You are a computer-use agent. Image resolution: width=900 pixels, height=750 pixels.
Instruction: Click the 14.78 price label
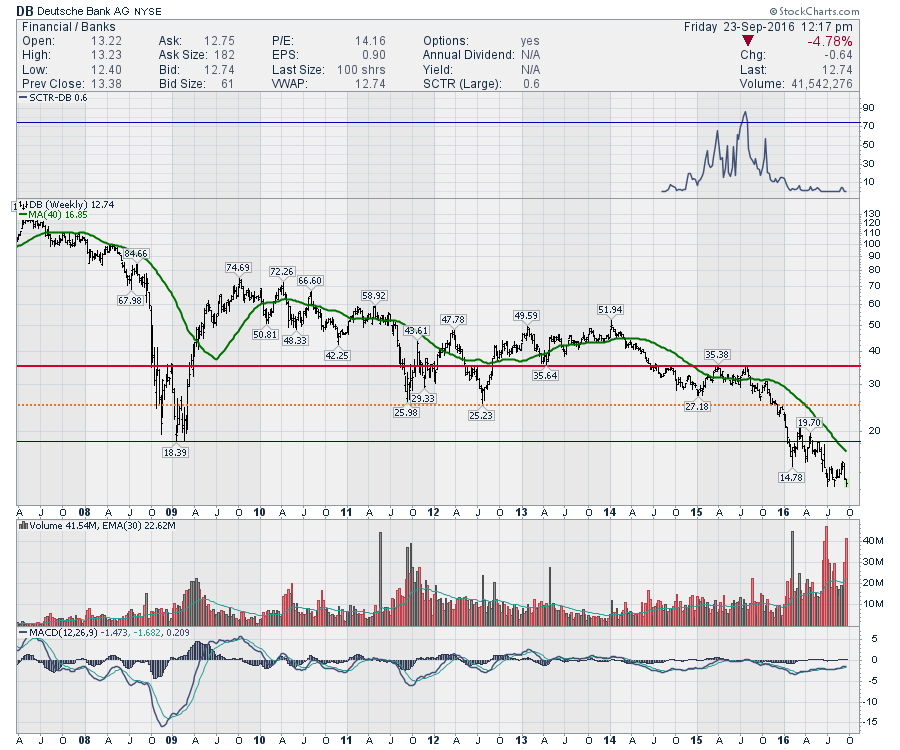[x=791, y=477]
